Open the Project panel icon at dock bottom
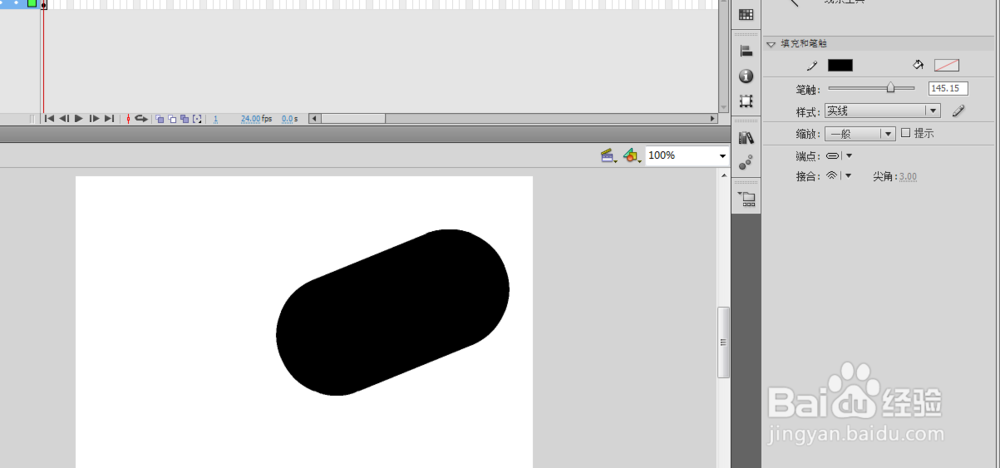Screen dimensions: 1000x468 point(746,199)
